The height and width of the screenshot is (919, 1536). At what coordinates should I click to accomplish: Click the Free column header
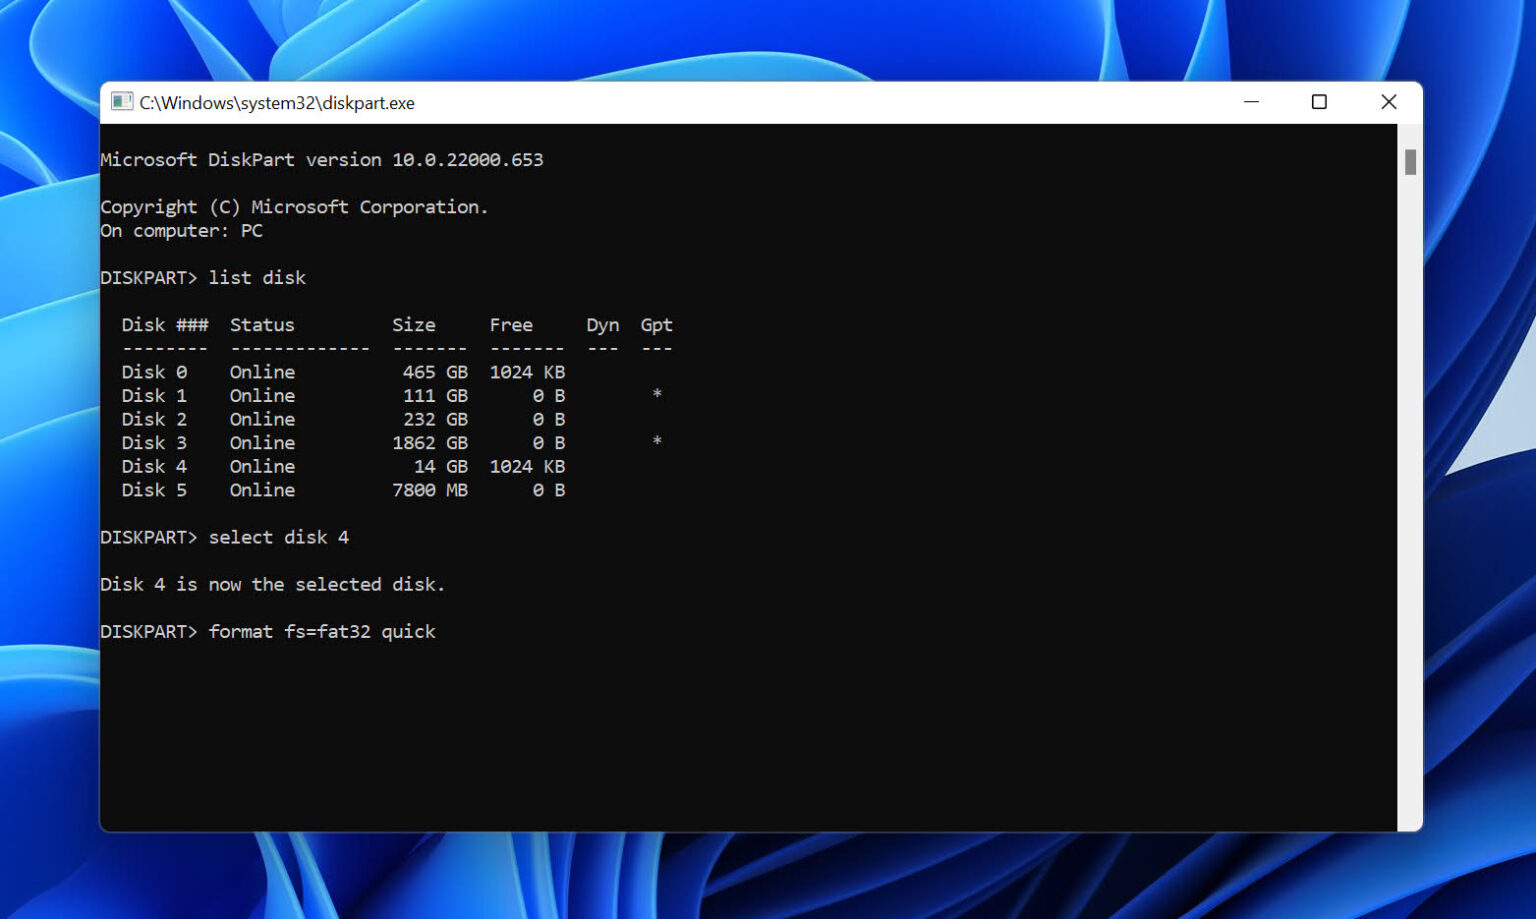pos(511,324)
